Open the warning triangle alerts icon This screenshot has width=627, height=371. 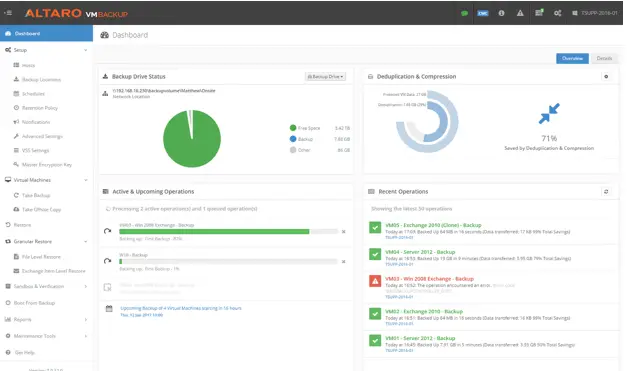[x=520, y=13]
